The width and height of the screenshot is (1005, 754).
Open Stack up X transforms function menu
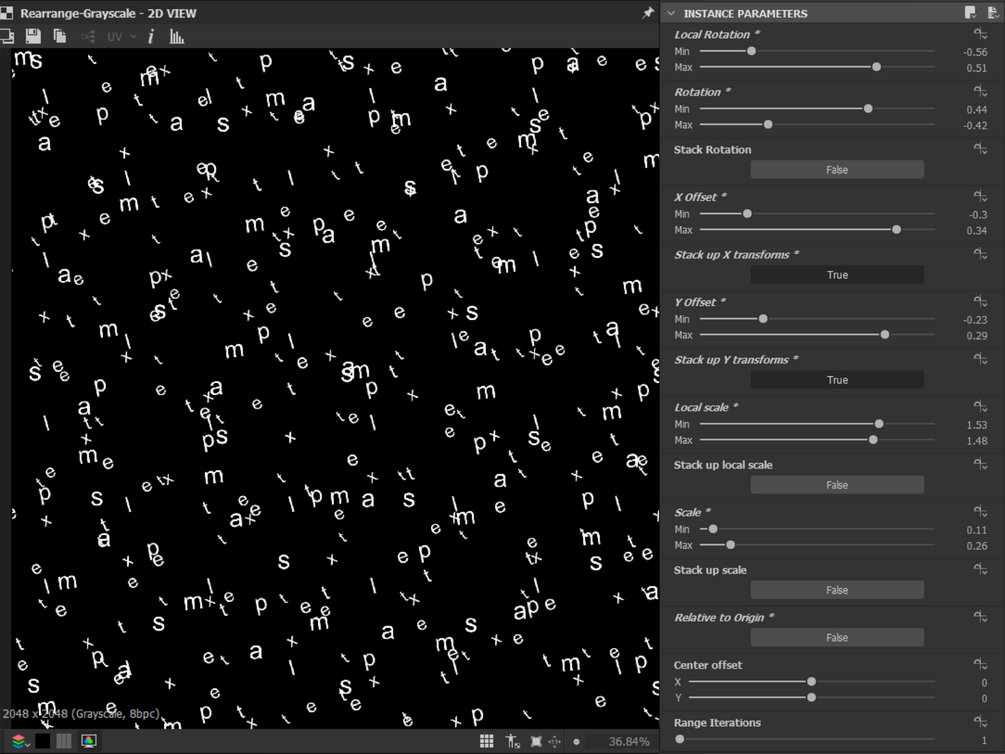tap(980, 255)
